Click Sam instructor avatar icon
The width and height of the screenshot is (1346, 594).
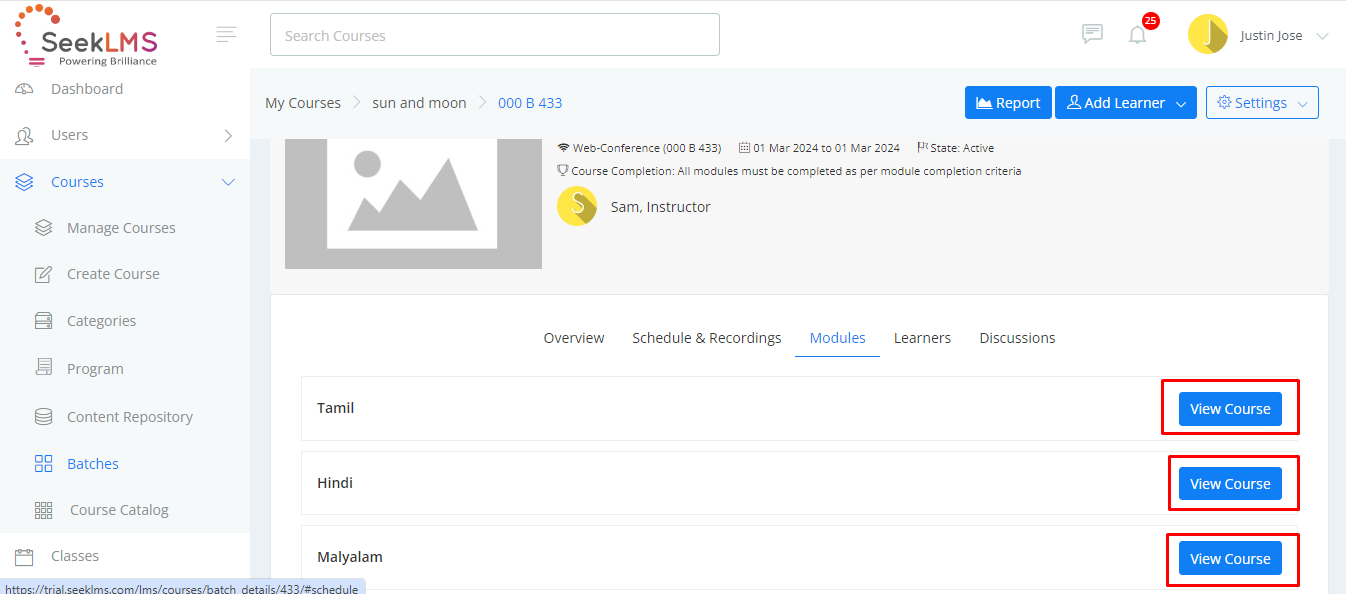pyautogui.click(x=577, y=206)
